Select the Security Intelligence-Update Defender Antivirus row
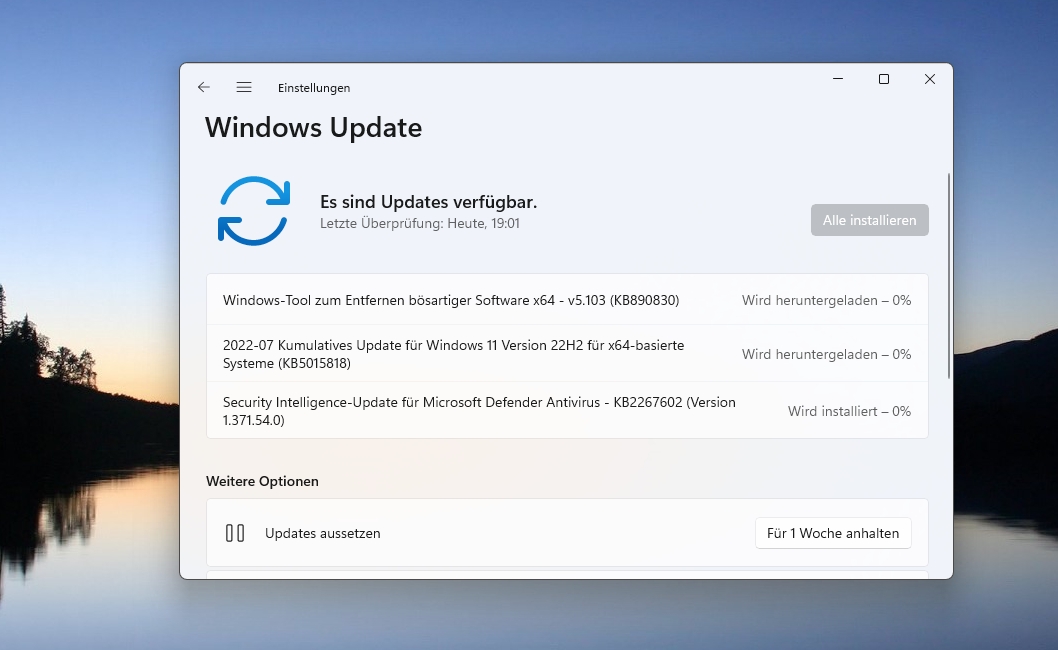1058x650 pixels. 567,410
